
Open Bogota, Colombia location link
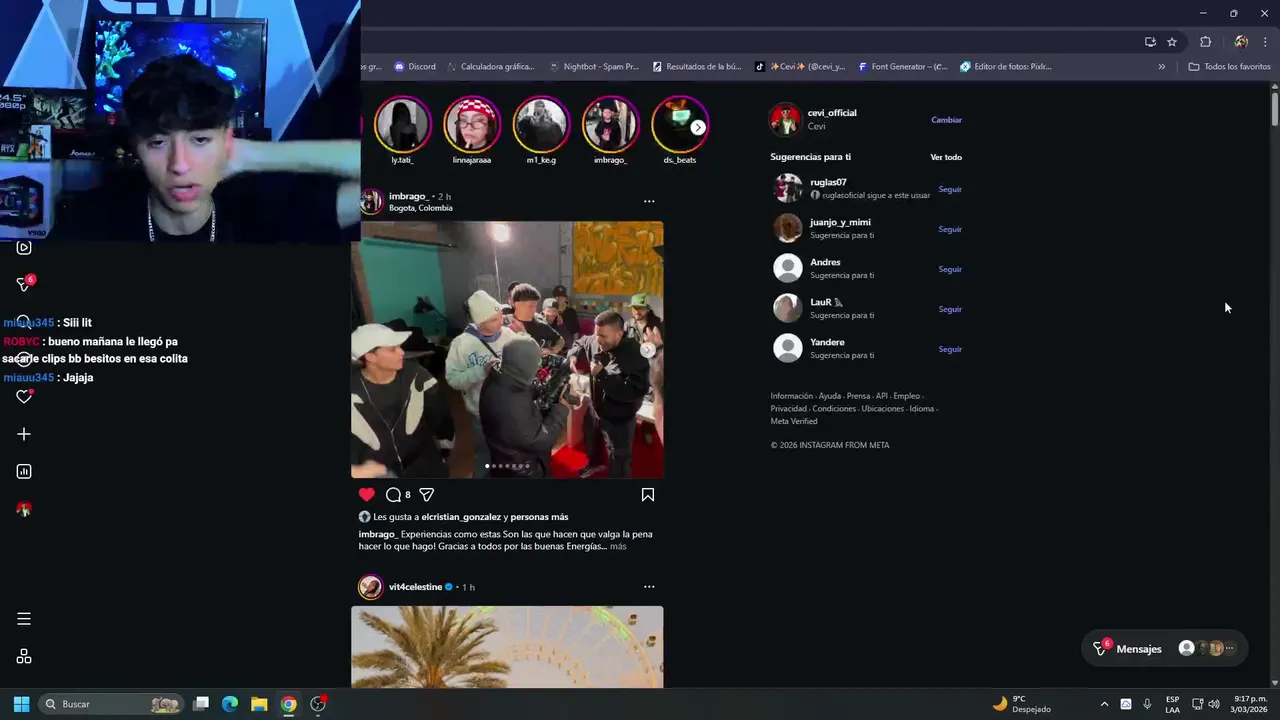coord(421,208)
